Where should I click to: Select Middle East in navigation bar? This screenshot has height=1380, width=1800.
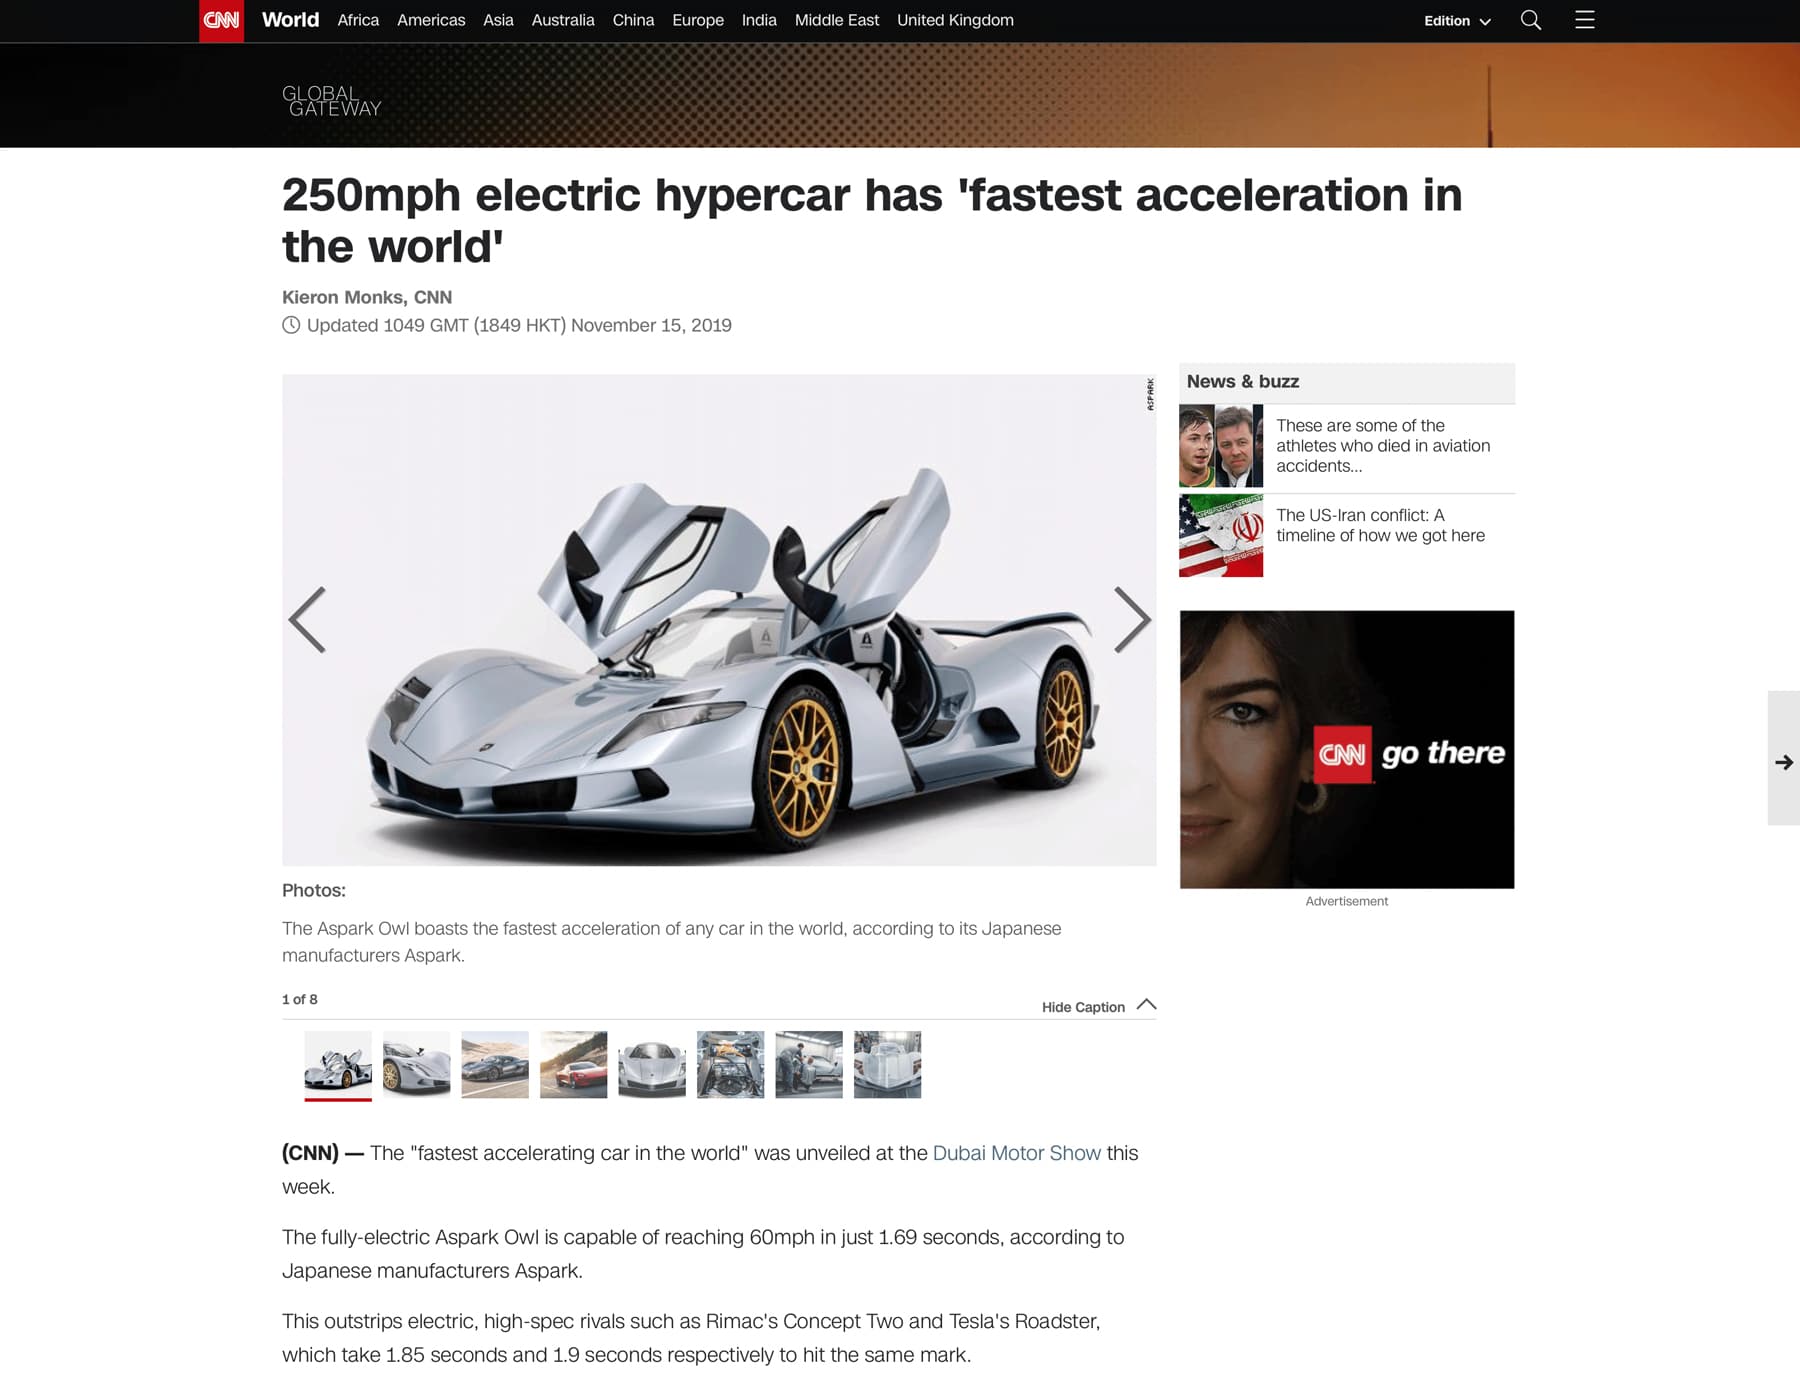tap(836, 20)
